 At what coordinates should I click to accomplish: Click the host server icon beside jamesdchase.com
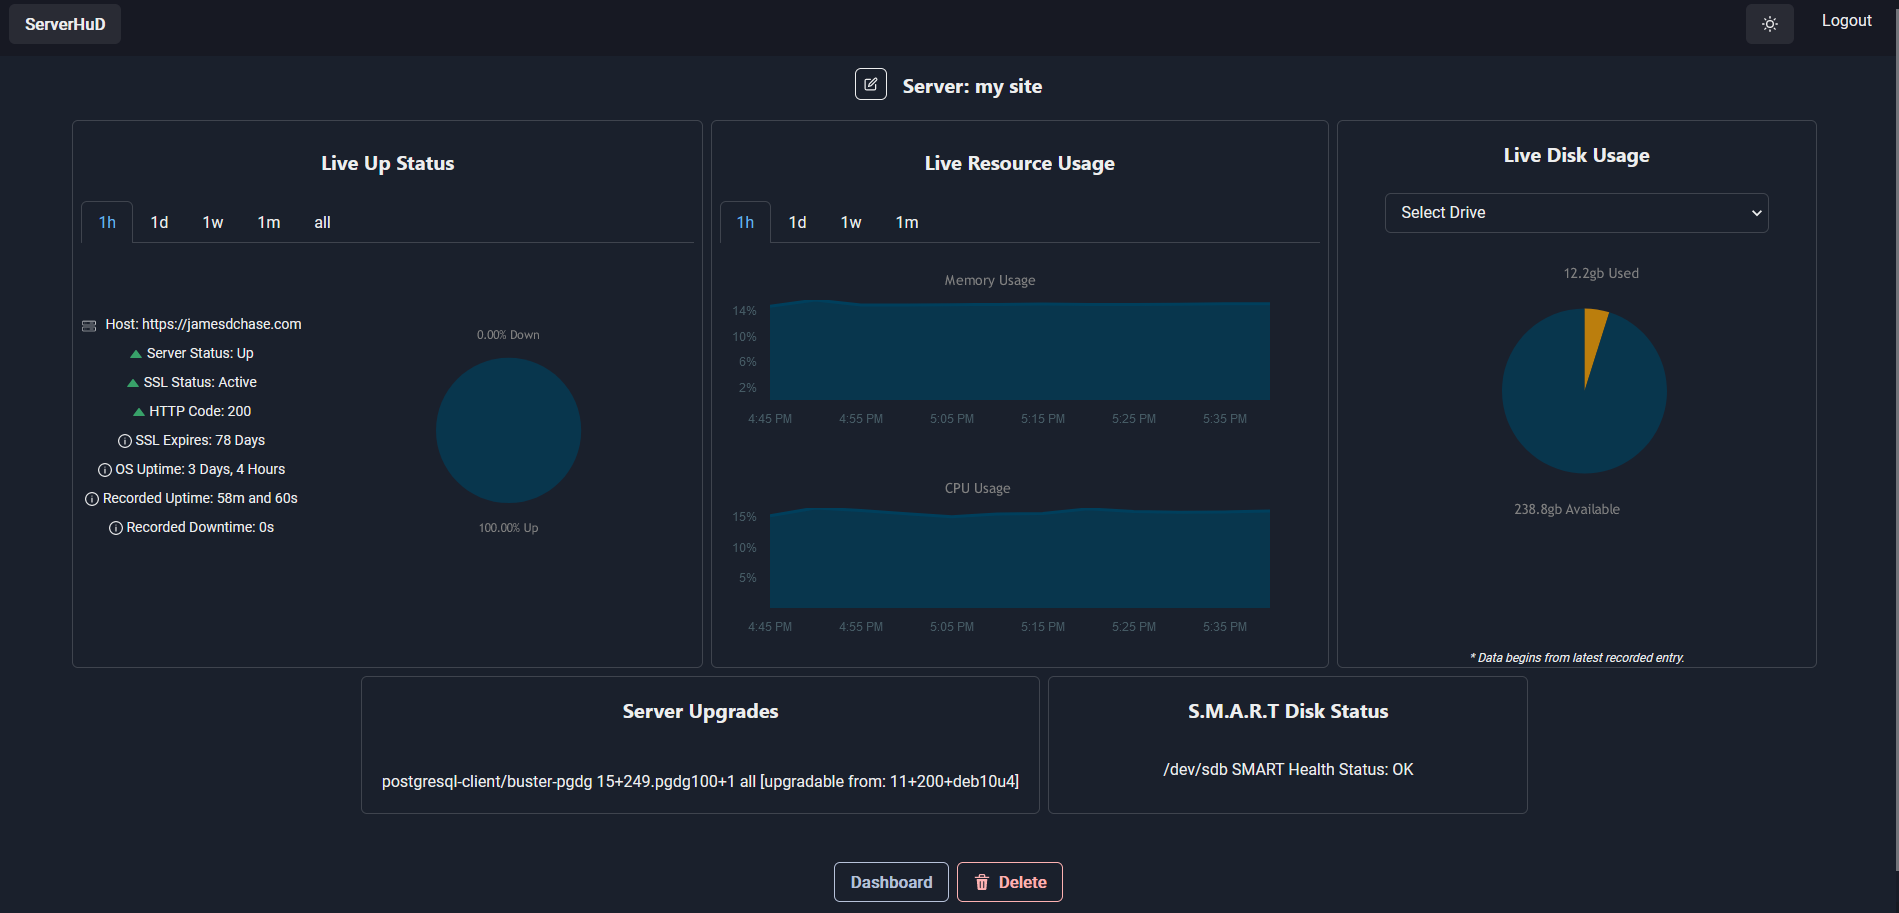[x=89, y=325]
